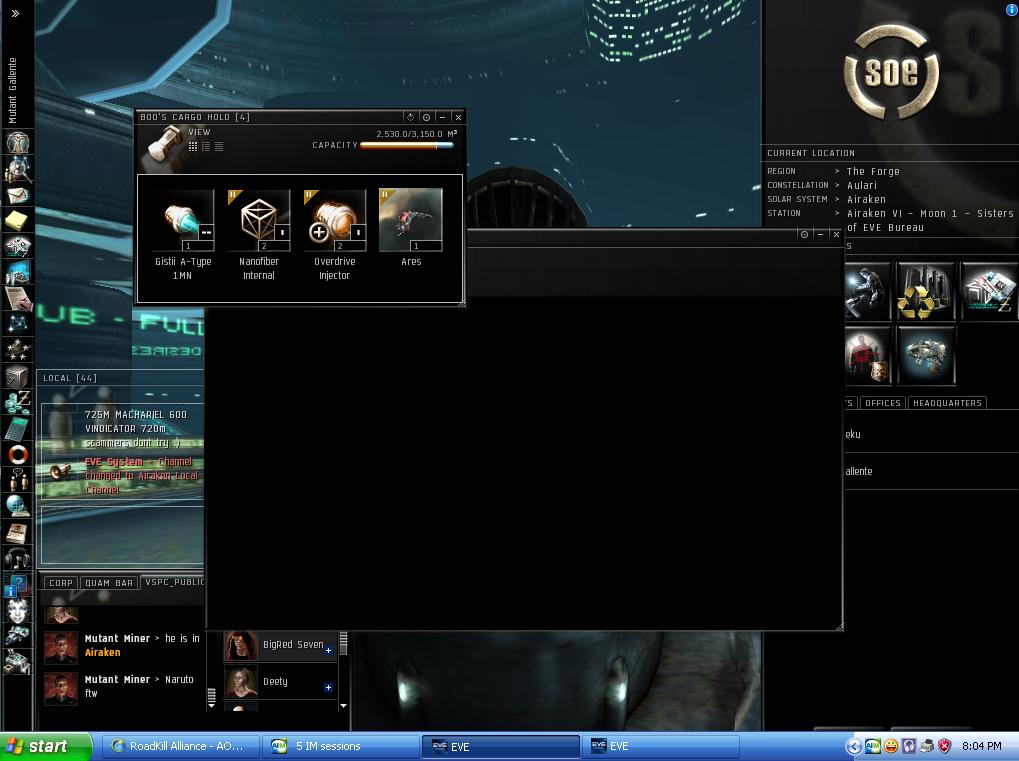Viewport: 1019px width, 761px height.
Task: Open the white face icon in sidebar
Action: pos(18,610)
